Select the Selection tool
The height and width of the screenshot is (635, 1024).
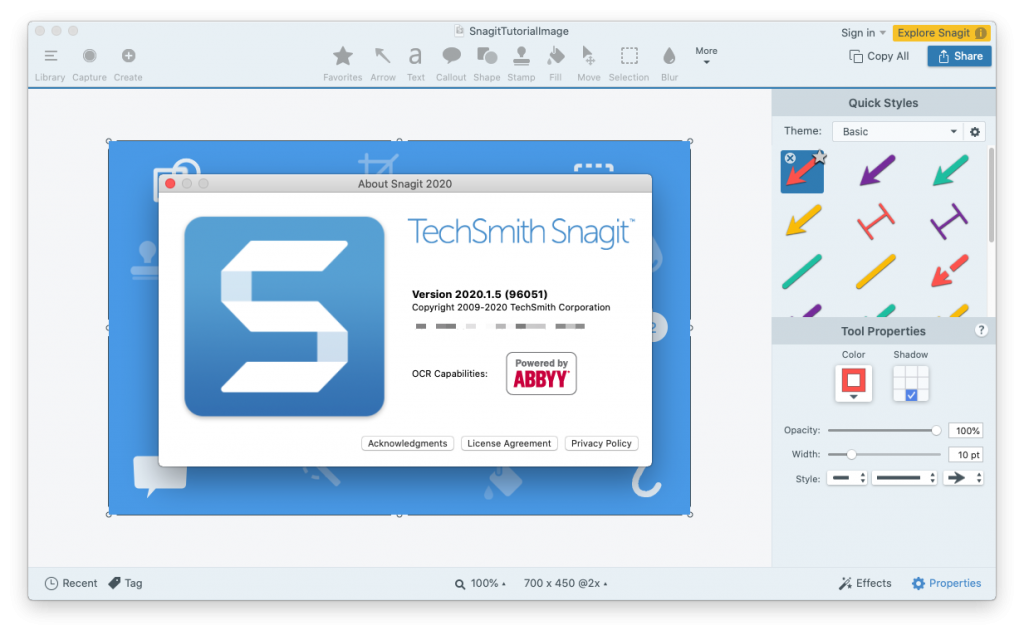(x=629, y=64)
